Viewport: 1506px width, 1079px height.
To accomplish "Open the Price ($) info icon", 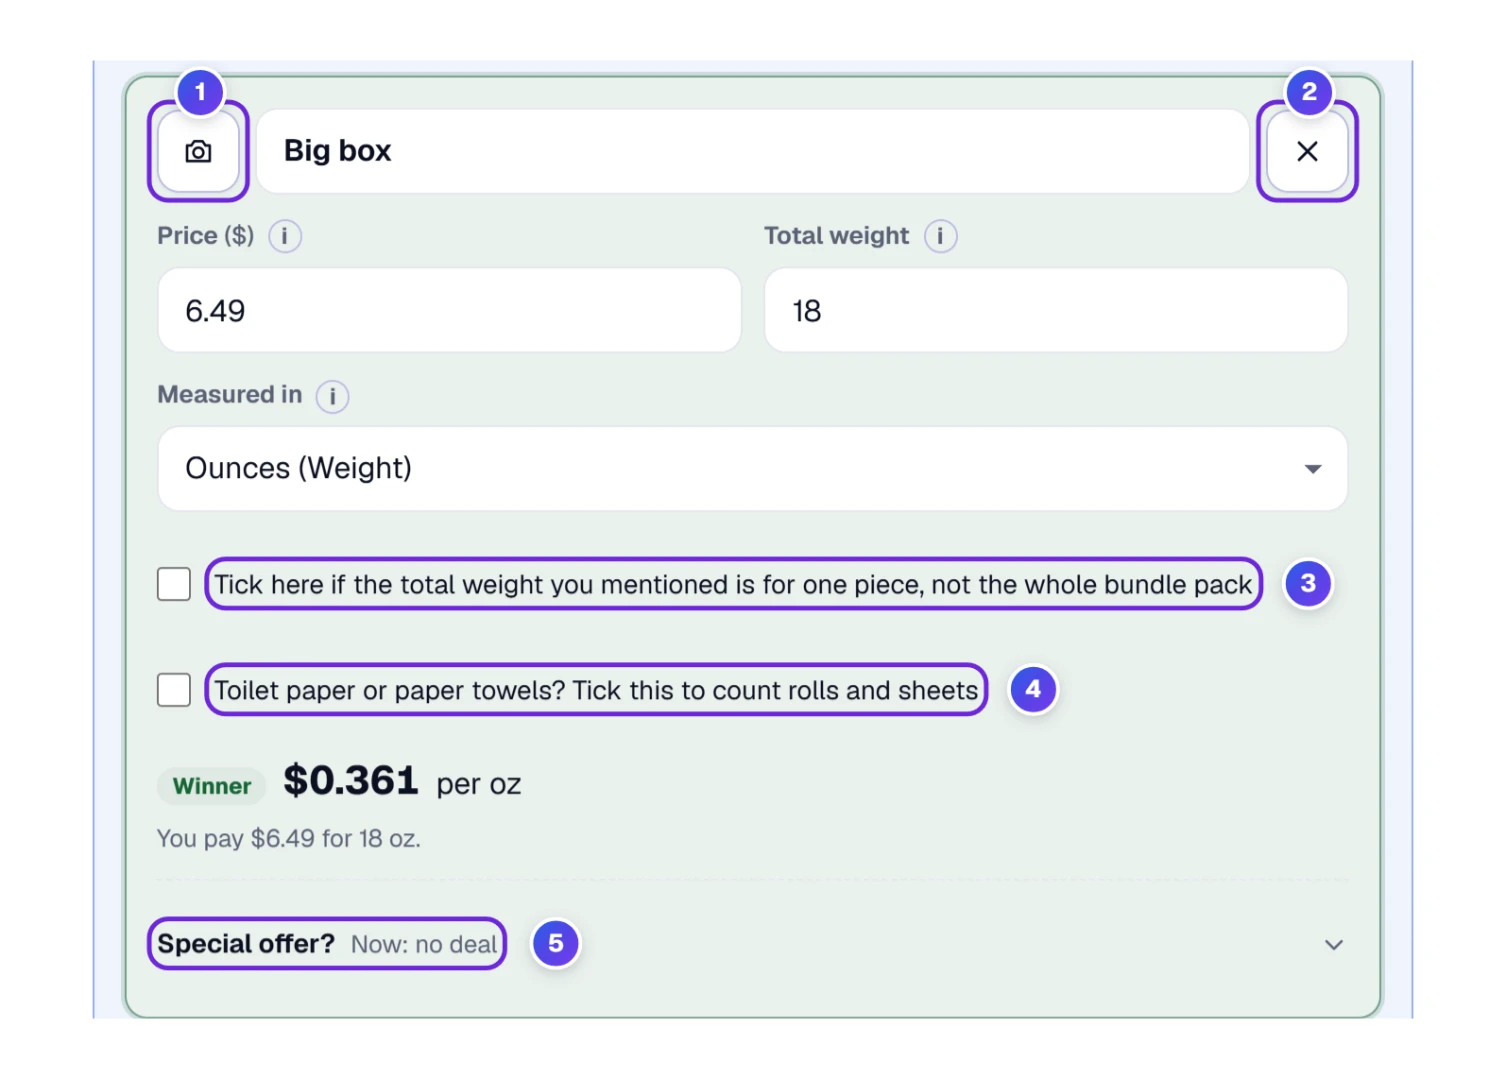I will (x=285, y=236).
